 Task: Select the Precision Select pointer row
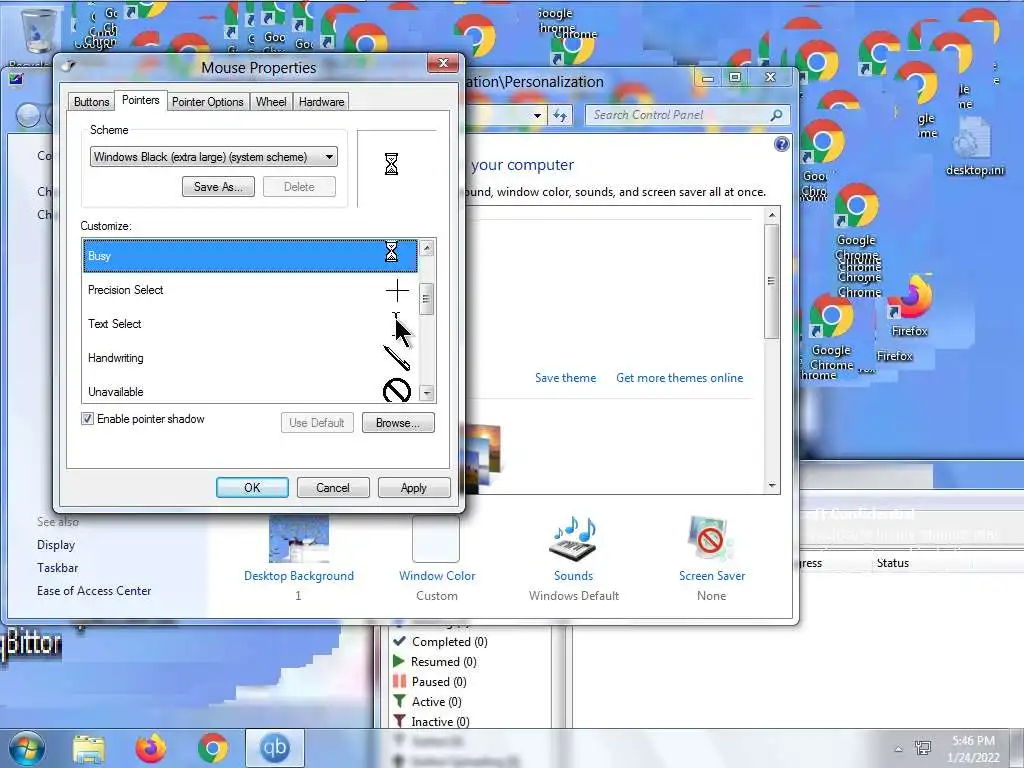coord(250,290)
